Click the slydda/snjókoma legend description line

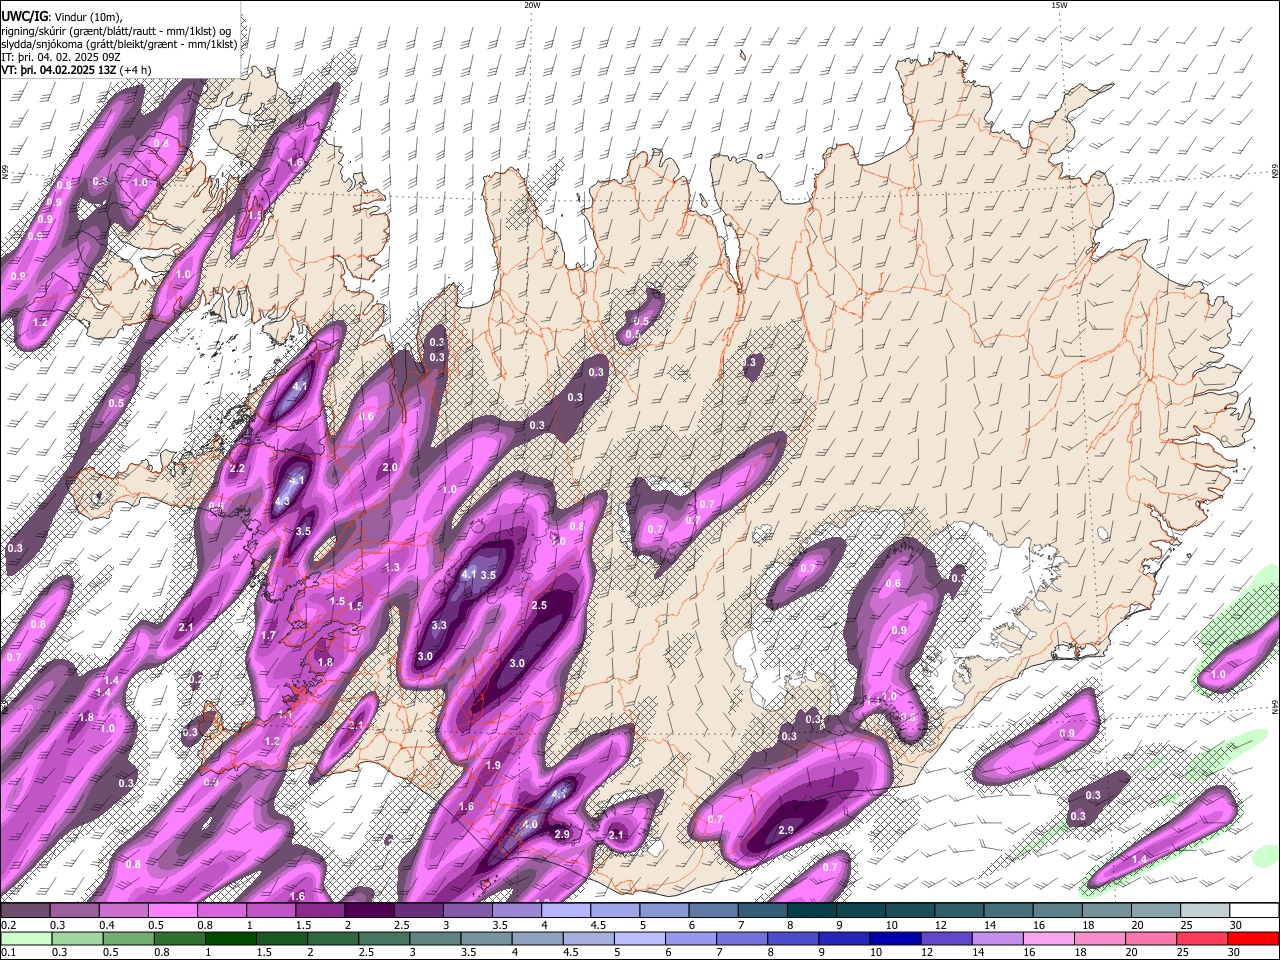[x=119, y=43]
